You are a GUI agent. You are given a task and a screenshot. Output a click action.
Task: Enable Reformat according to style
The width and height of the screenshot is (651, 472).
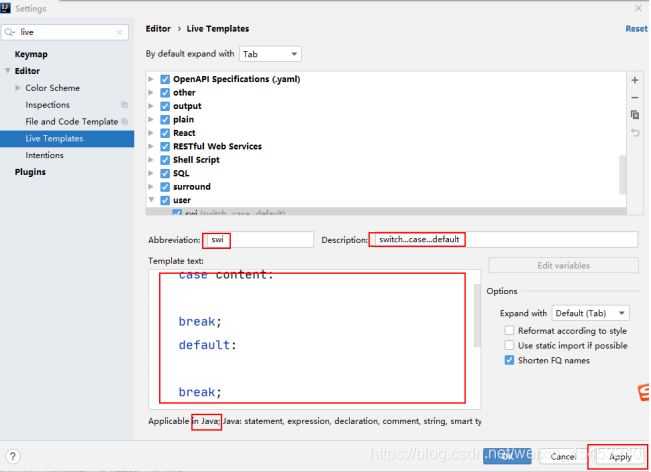(509, 330)
